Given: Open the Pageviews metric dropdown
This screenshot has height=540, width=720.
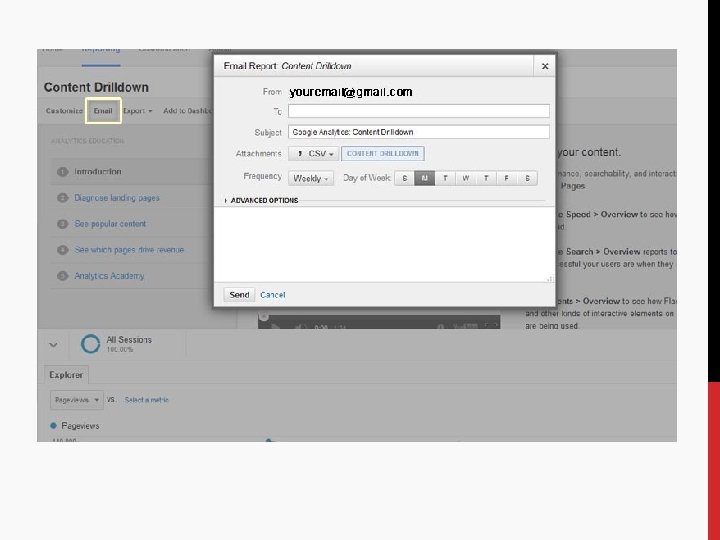Looking at the screenshot, I should coord(77,400).
